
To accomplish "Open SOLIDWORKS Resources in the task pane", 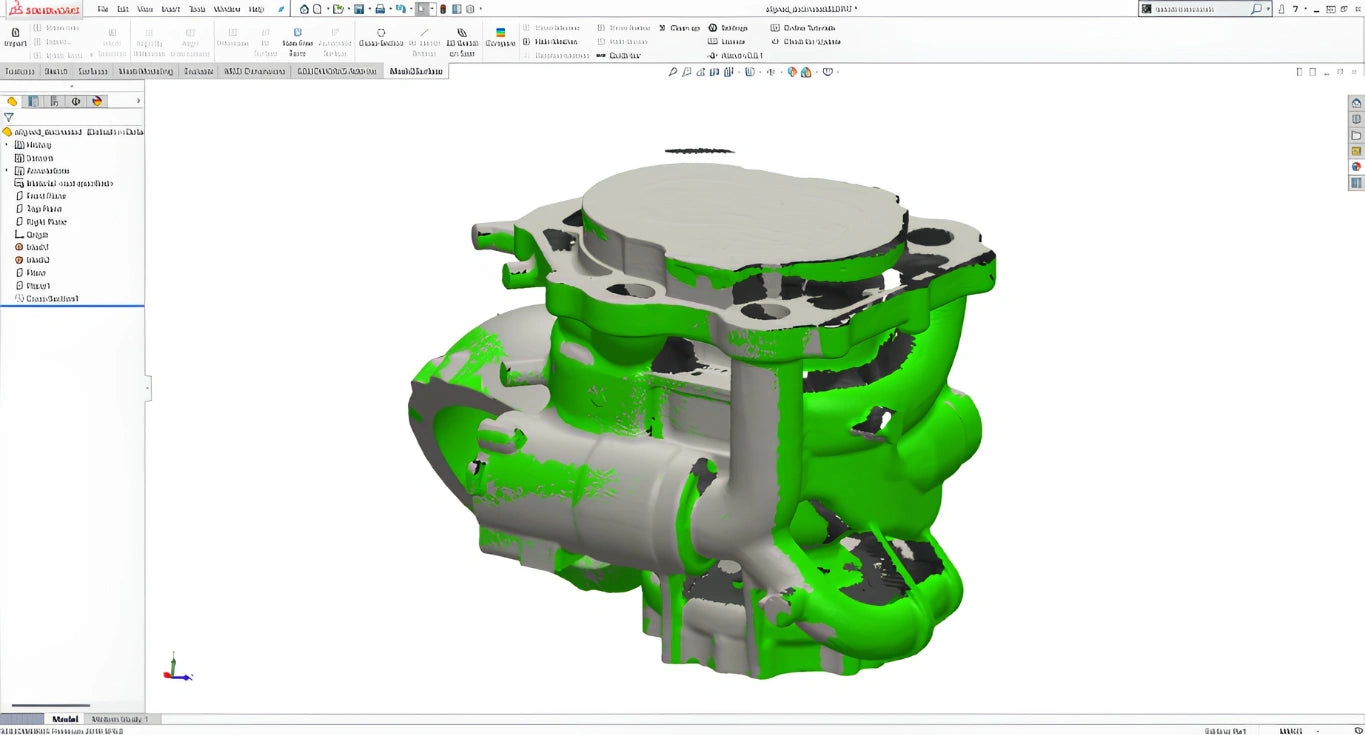I will tap(1356, 103).
